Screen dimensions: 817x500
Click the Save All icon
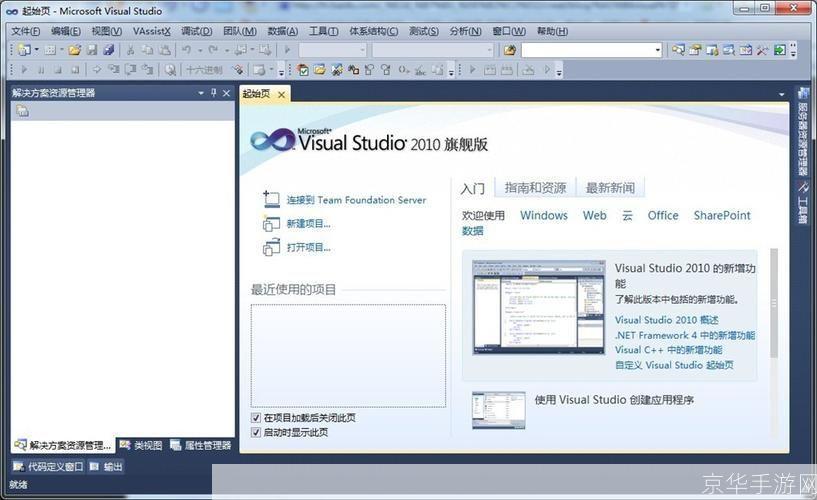pyautogui.click(x=108, y=50)
